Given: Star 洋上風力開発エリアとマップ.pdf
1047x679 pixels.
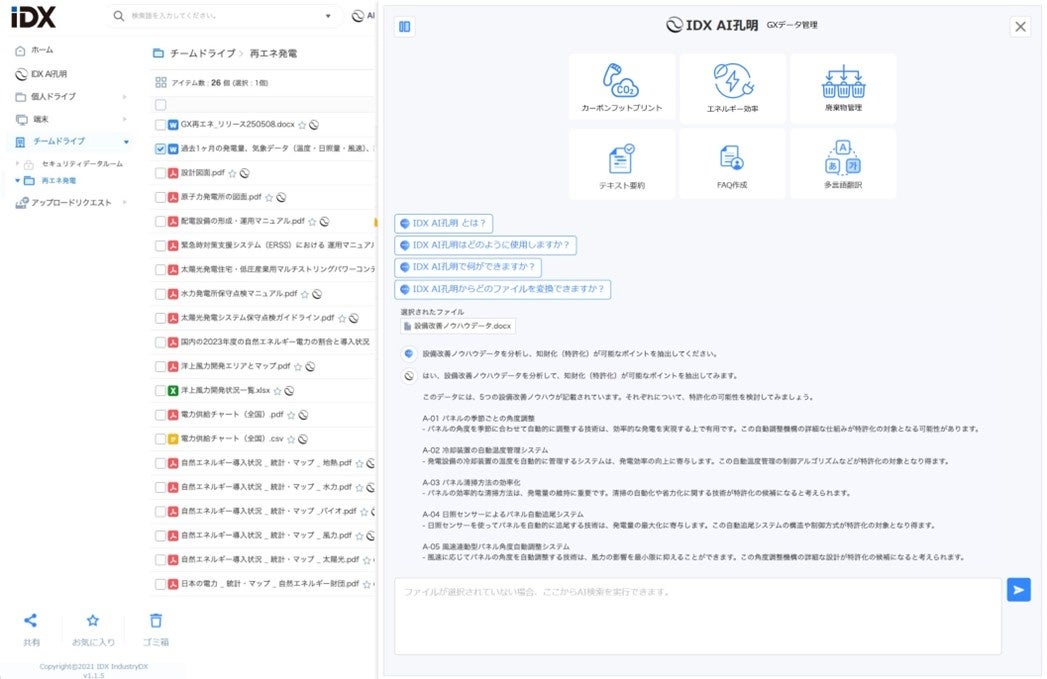Looking at the screenshot, I should point(298,367).
